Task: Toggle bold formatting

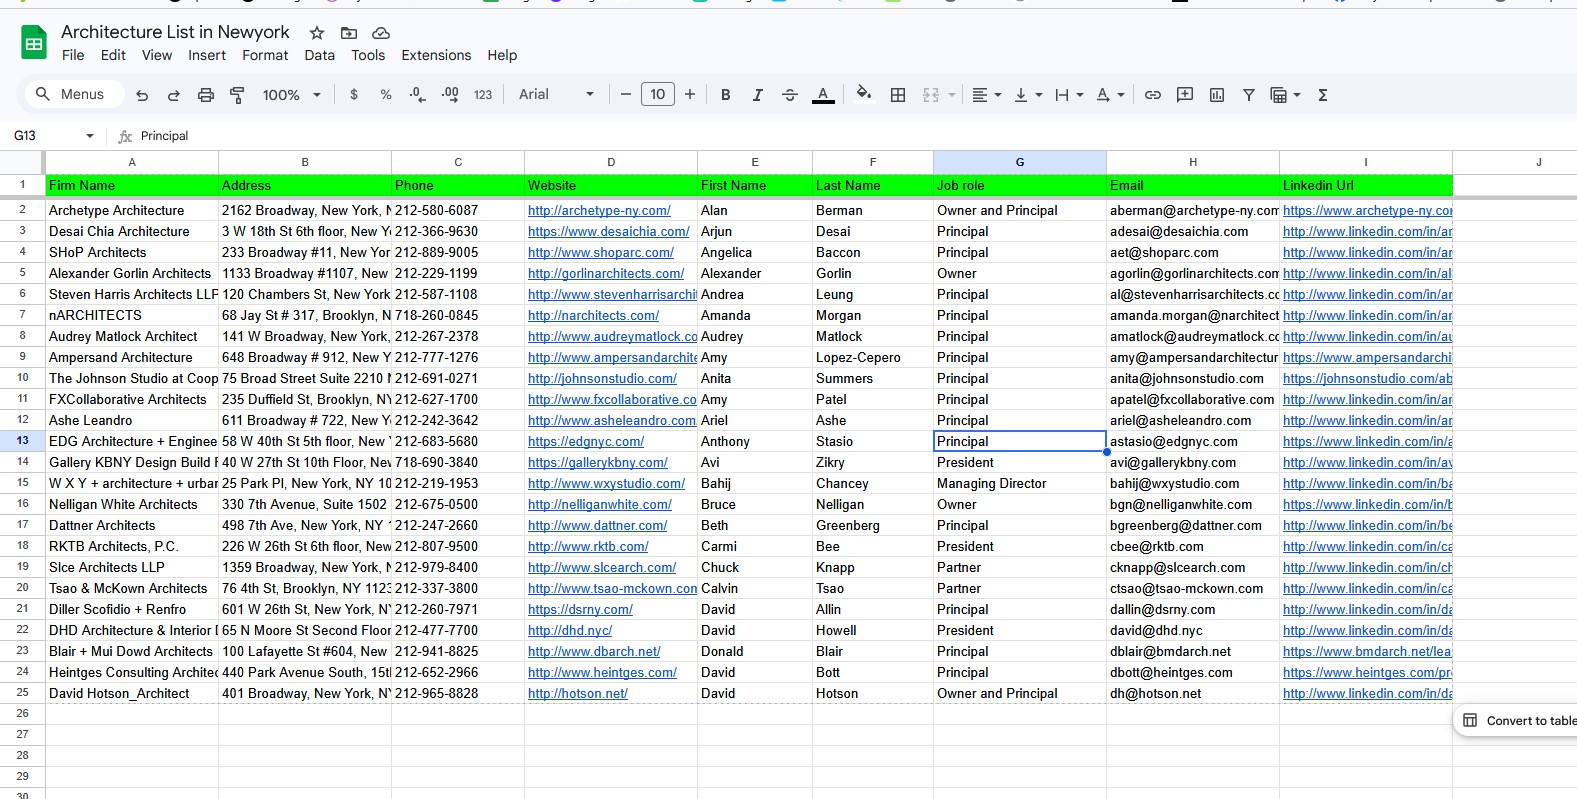Action: pyautogui.click(x=726, y=95)
